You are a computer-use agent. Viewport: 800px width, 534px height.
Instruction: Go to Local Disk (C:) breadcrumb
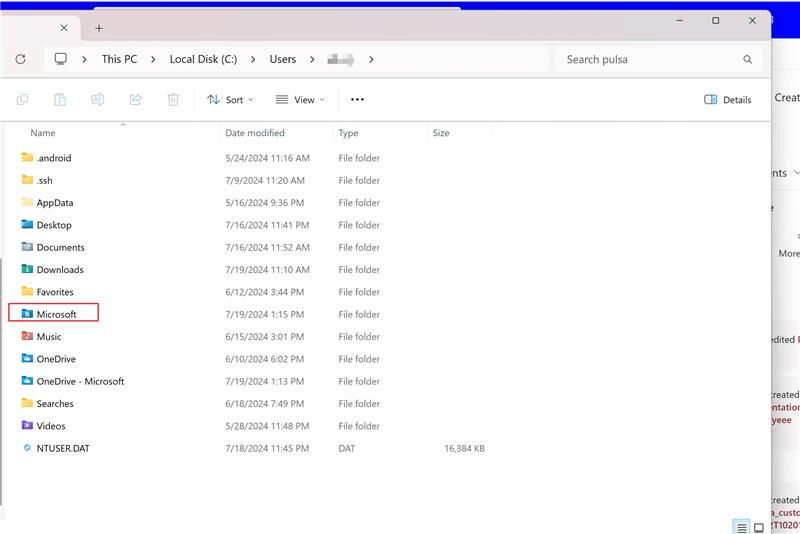click(x=203, y=59)
